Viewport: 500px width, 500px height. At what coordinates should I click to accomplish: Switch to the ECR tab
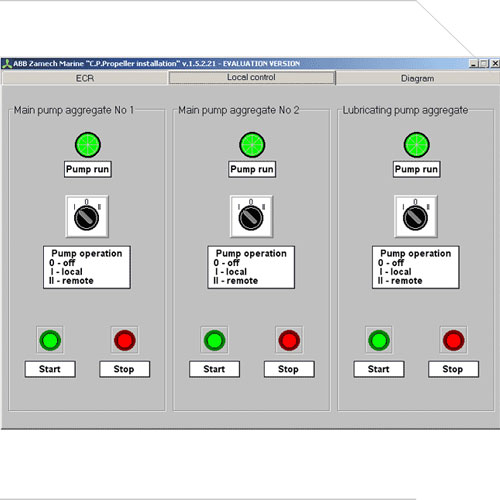(85, 78)
